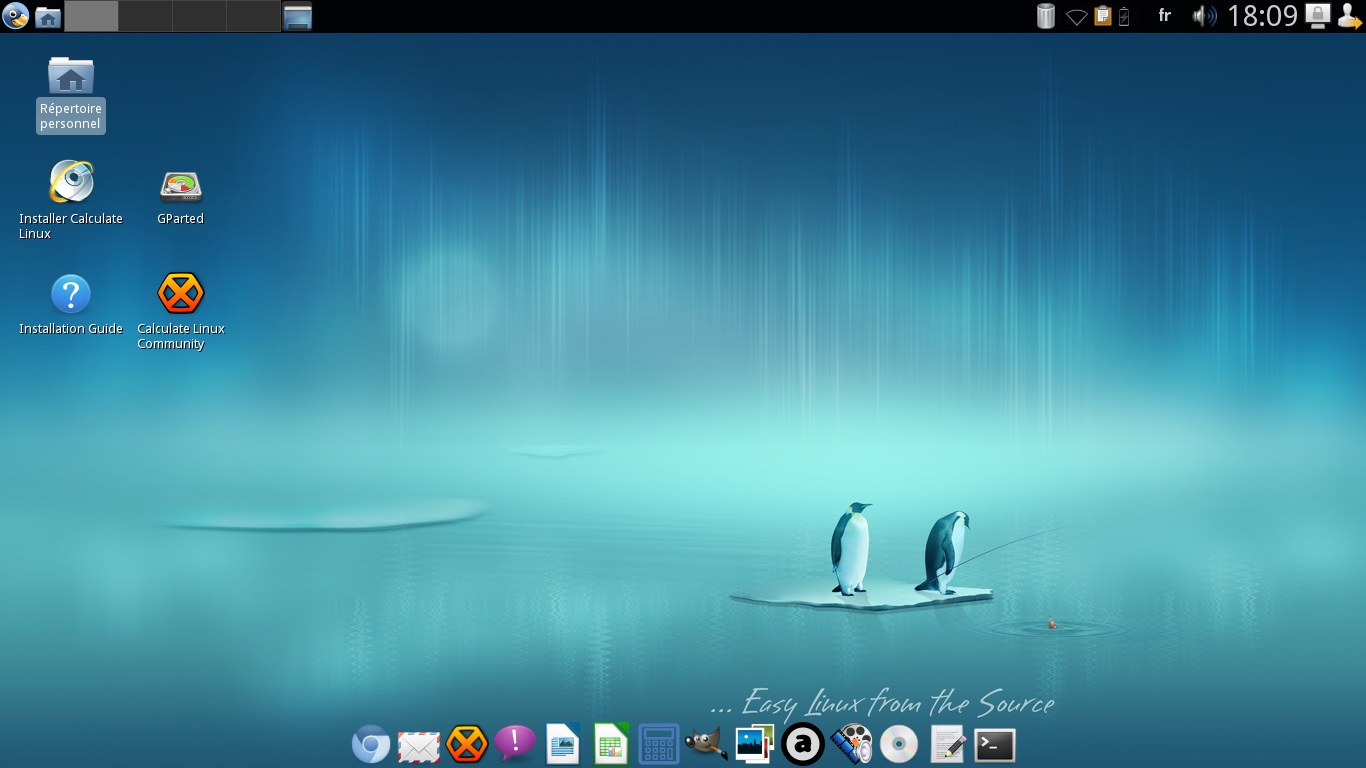The height and width of the screenshot is (768, 1366).
Task: Select the highlighted first desktop in pager
Action: click(91, 16)
